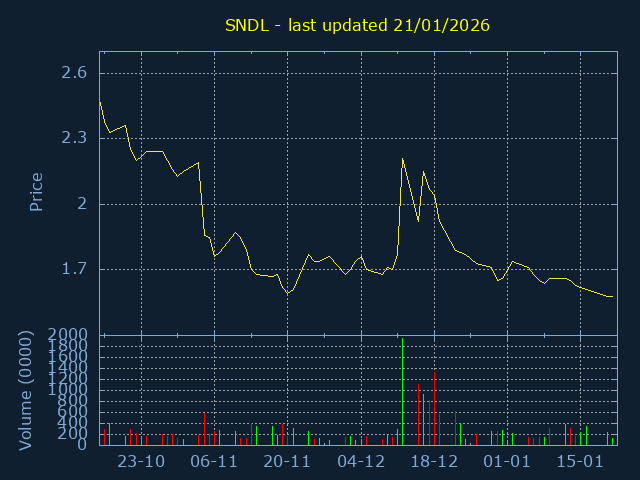Image resolution: width=640 pixels, height=480 pixels.
Task: Click the rightmost end of price line
Action: tap(612, 296)
